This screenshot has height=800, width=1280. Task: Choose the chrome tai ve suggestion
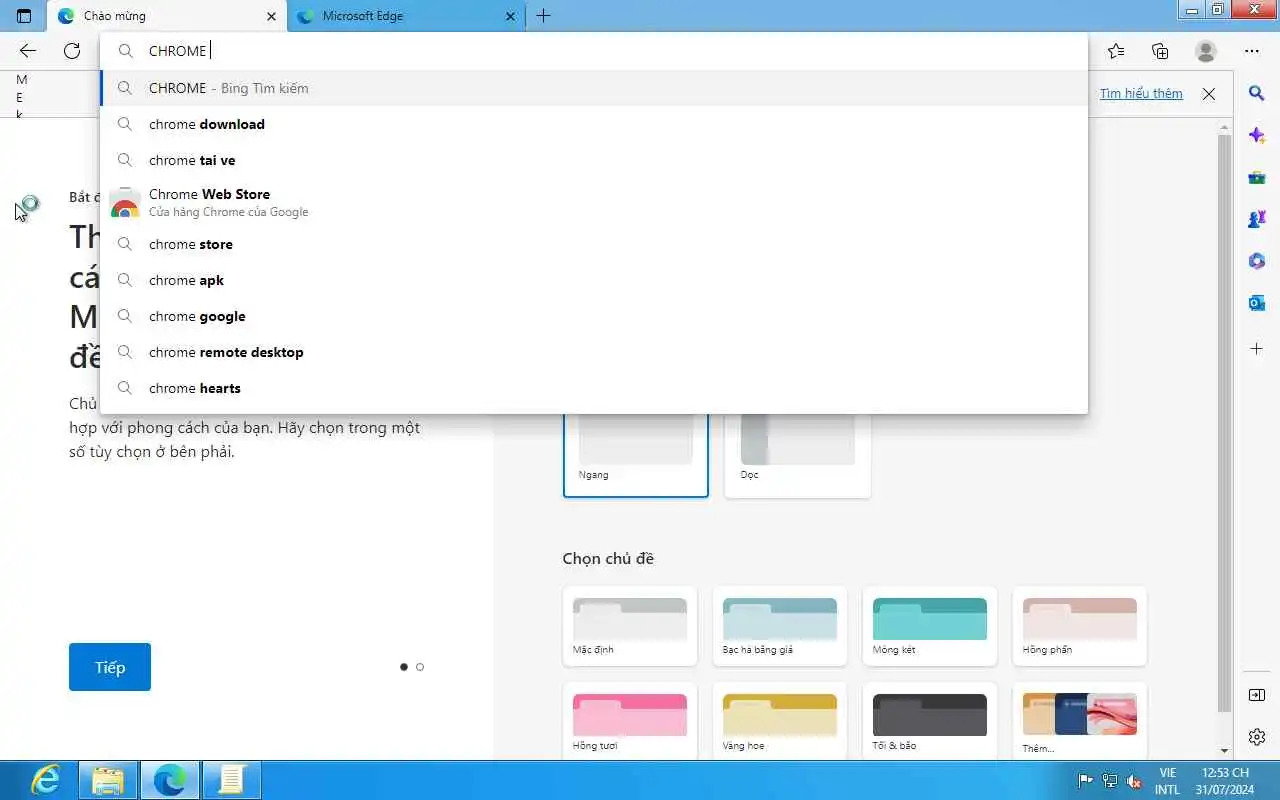point(594,160)
